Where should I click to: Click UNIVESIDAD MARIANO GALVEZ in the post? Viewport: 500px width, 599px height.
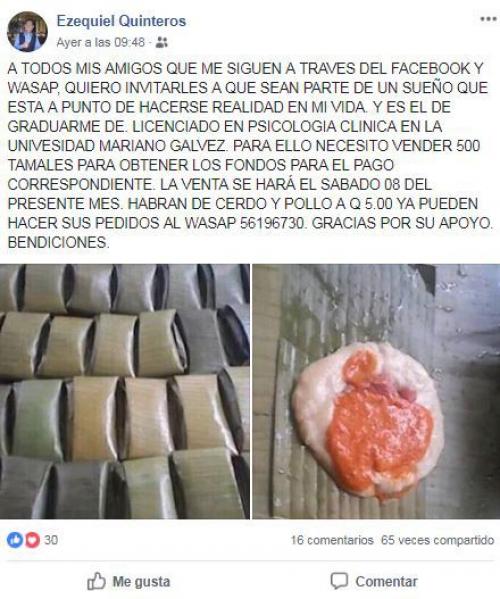[117, 146]
